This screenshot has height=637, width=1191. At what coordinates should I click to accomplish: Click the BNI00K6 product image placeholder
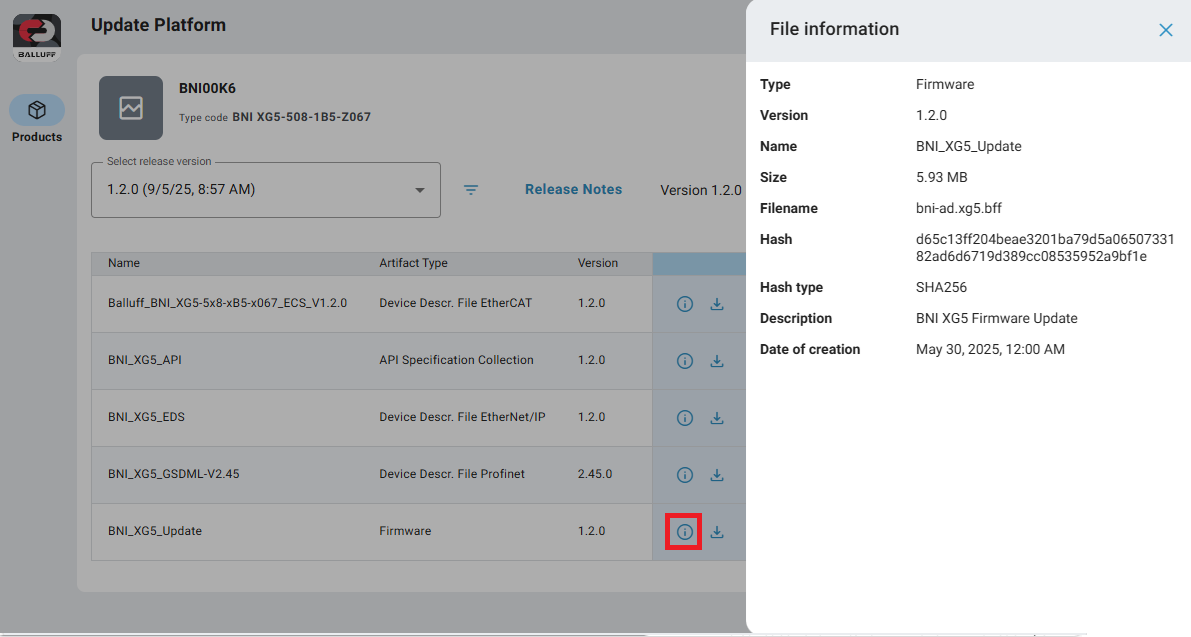coord(131,108)
